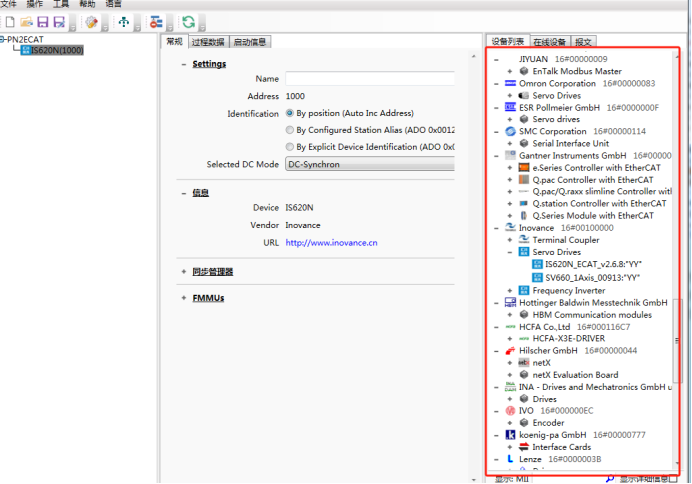Open the 操作 menu
Image resolution: width=692 pixels, height=484 pixels.
pos(34,4)
